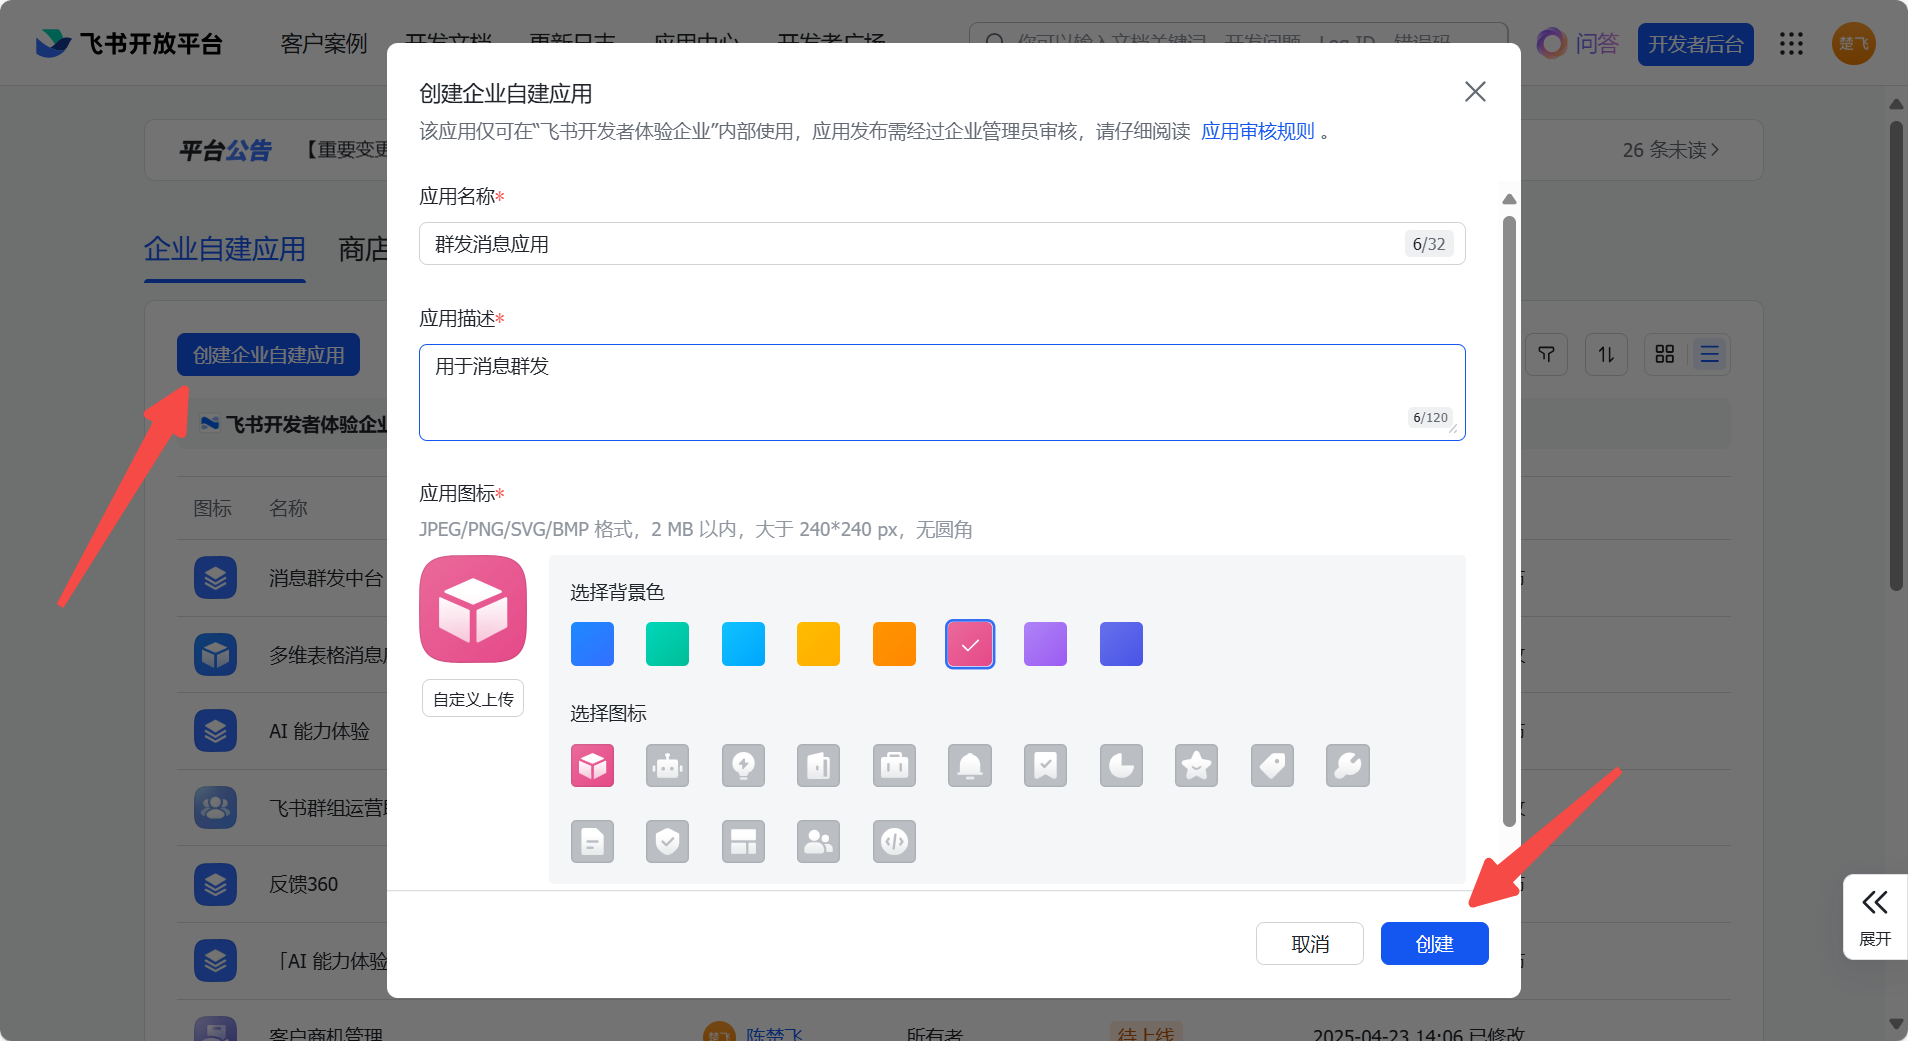Select the code brackets icon
Image resolution: width=1908 pixels, height=1041 pixels.
[x=894, y=842]
